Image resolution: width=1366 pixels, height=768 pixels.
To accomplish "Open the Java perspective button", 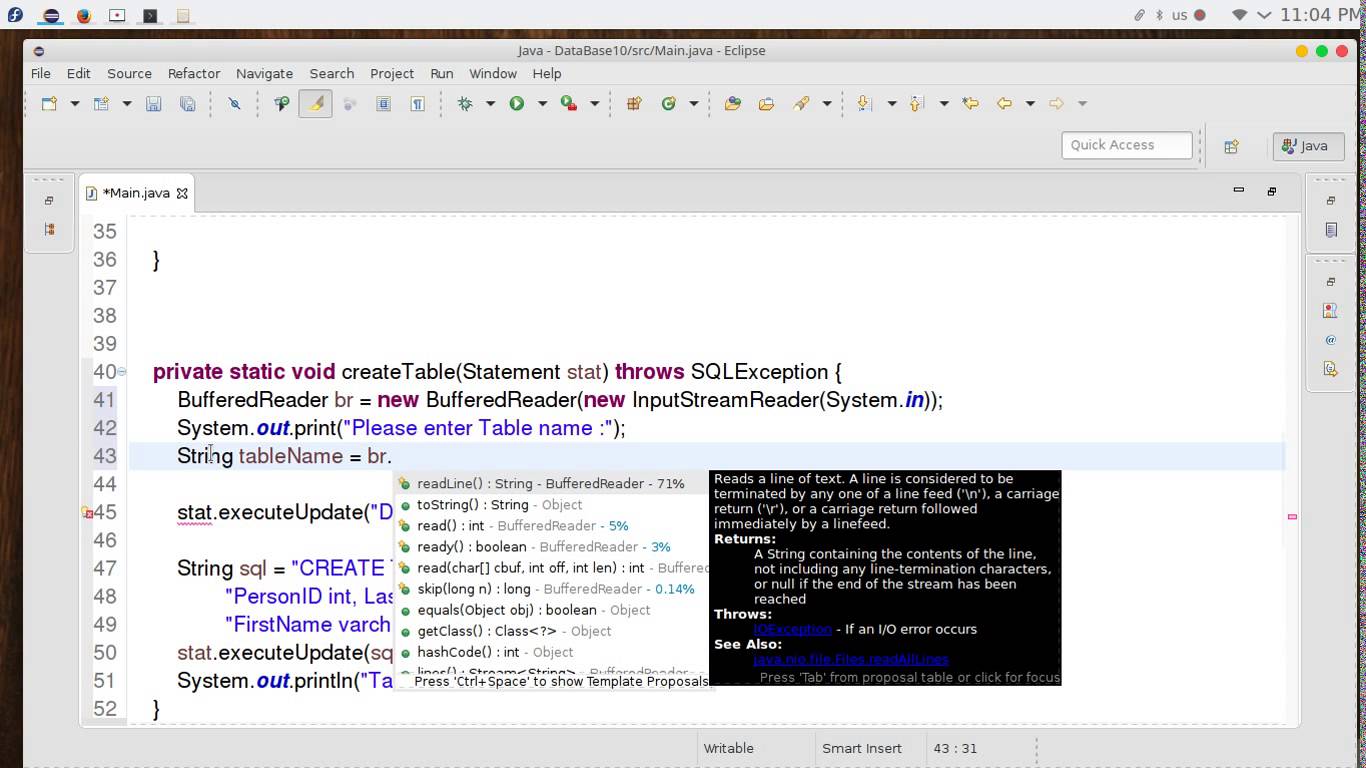I will (x=1307, y=145).
